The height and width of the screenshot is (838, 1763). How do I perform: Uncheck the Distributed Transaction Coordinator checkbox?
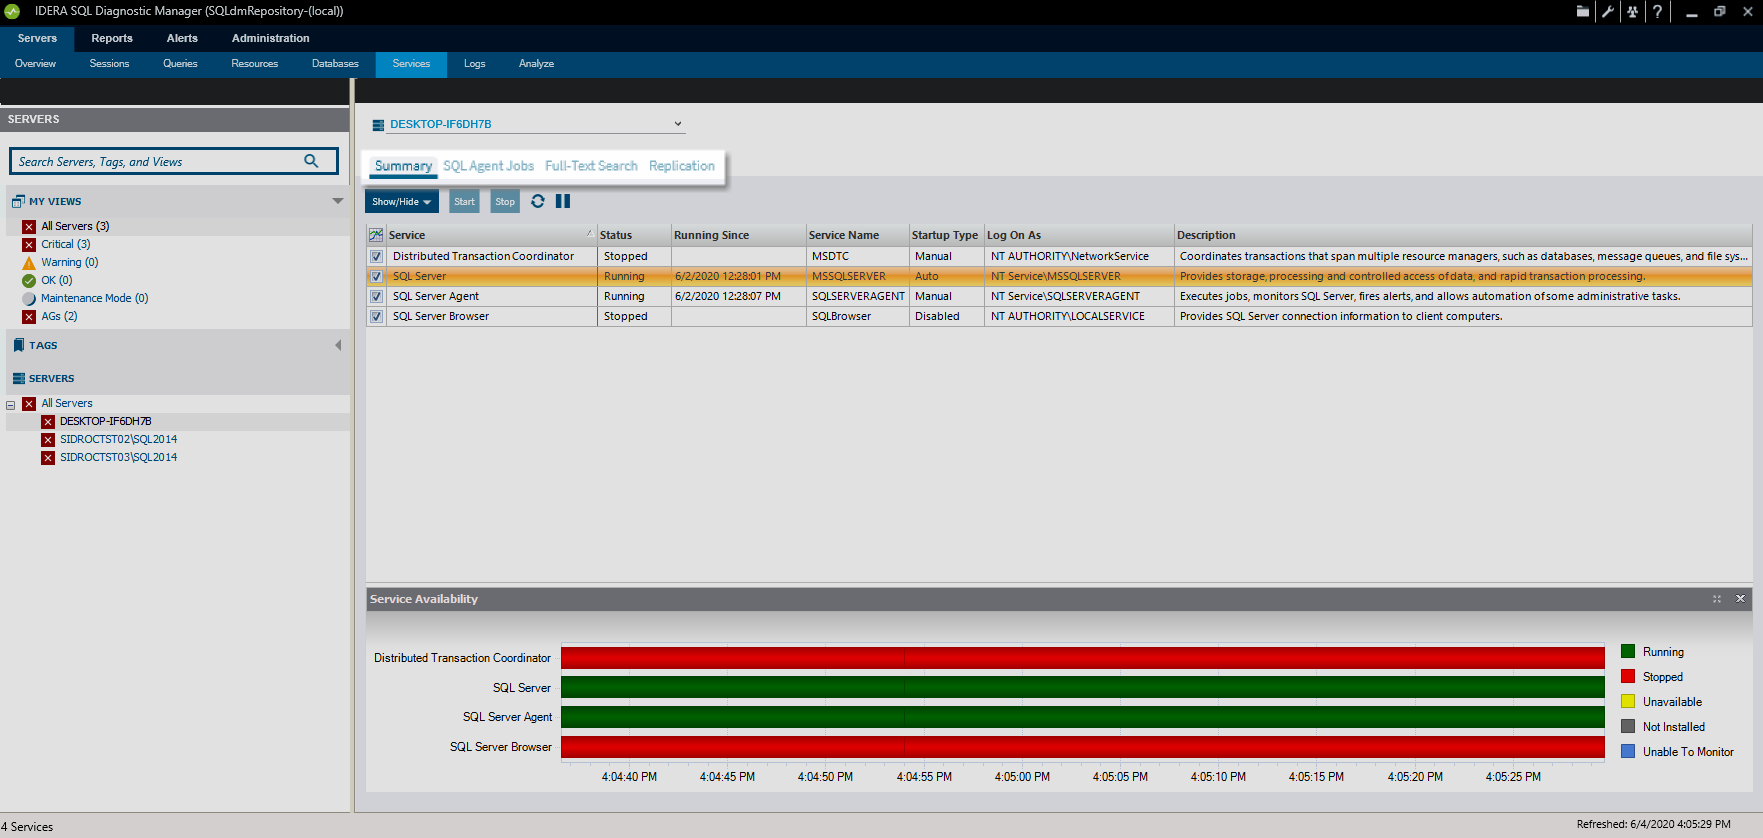click(x=377, y=257)
